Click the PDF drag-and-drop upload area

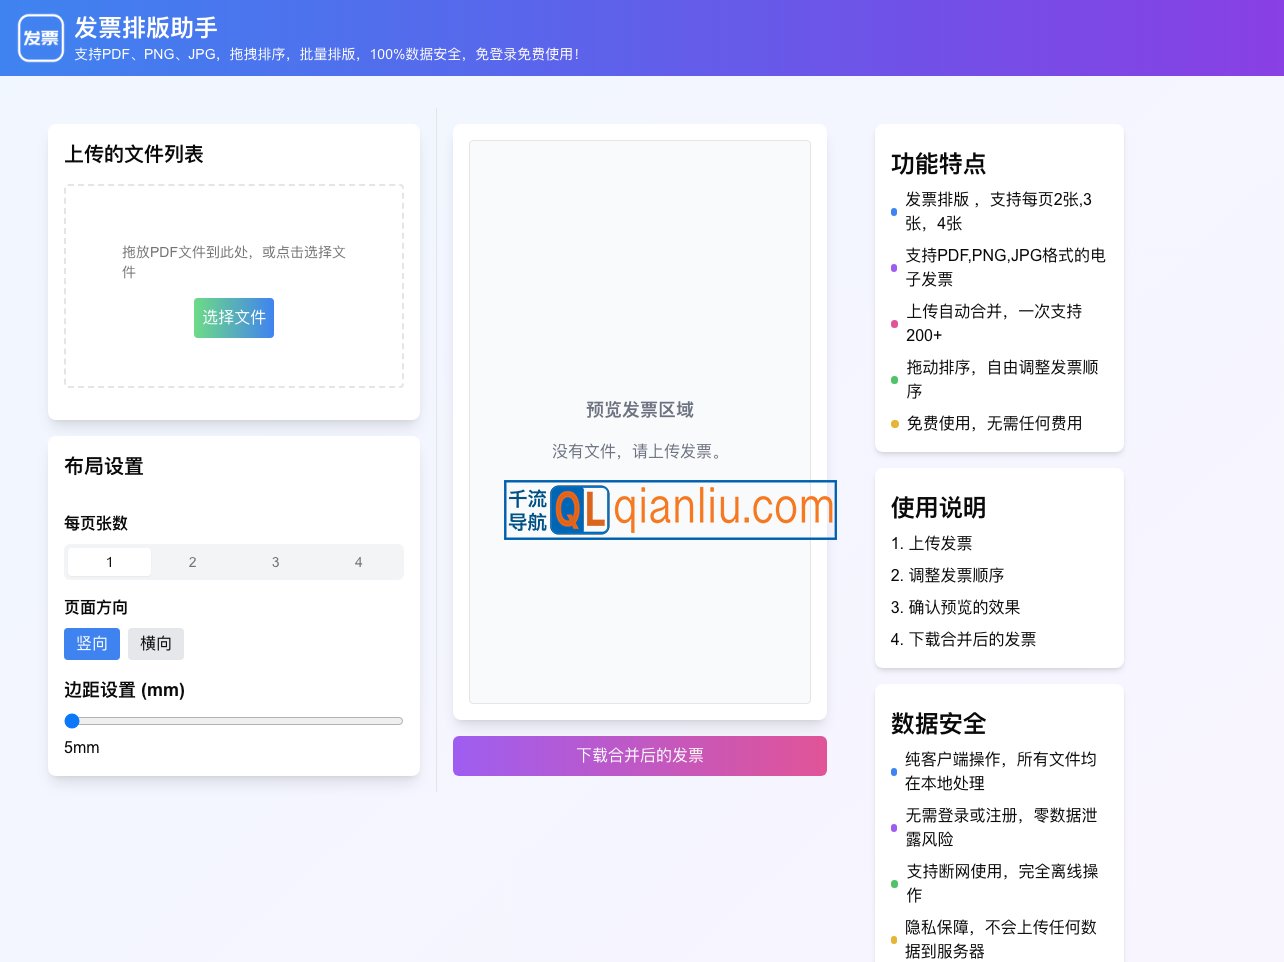(x=234, y=285)
